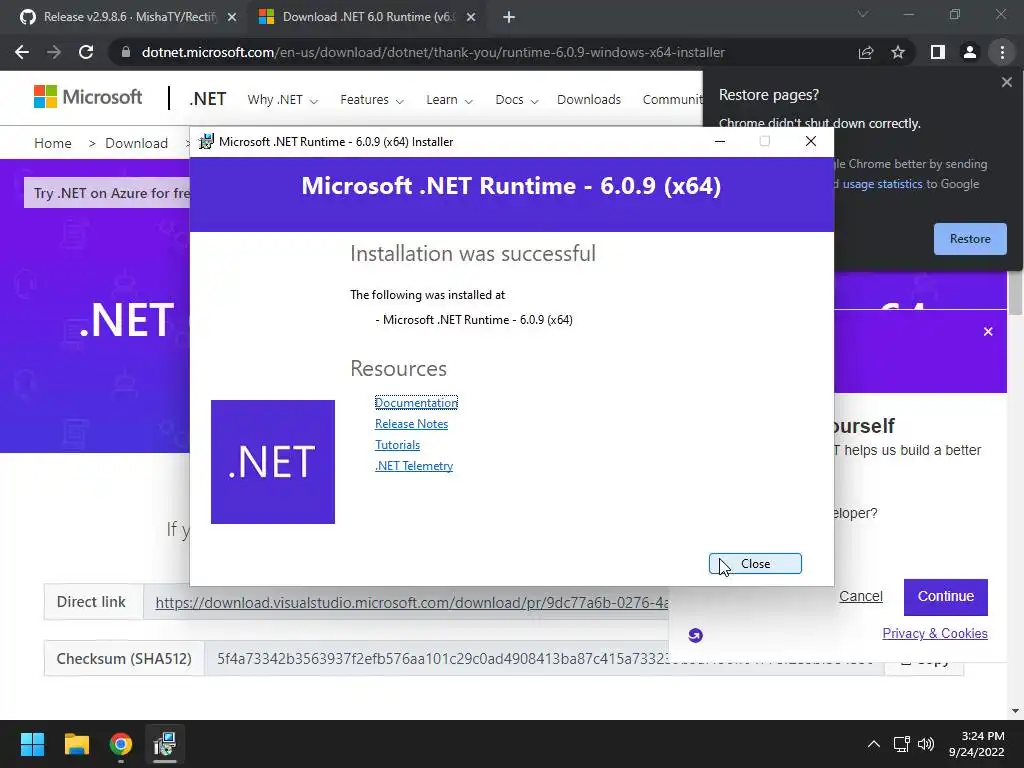Minimize the .NET Runtime installer window
This screenshot has height=768, width=1024.
tap(720, 141)
